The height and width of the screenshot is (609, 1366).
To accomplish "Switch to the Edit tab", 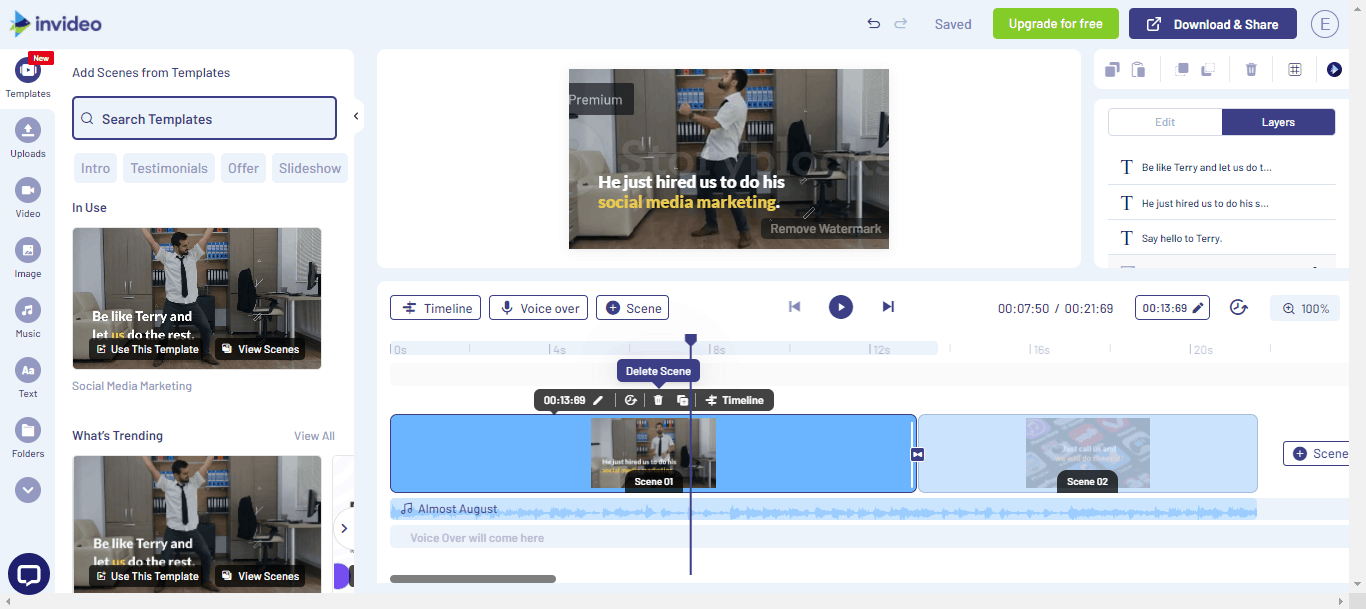I will 1164,121.
